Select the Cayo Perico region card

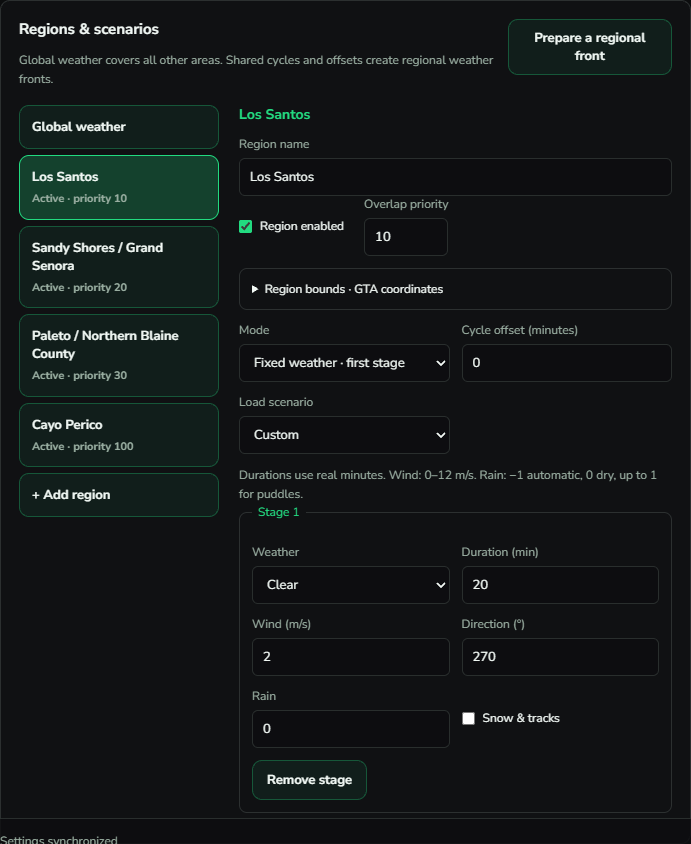click(119, 435)
